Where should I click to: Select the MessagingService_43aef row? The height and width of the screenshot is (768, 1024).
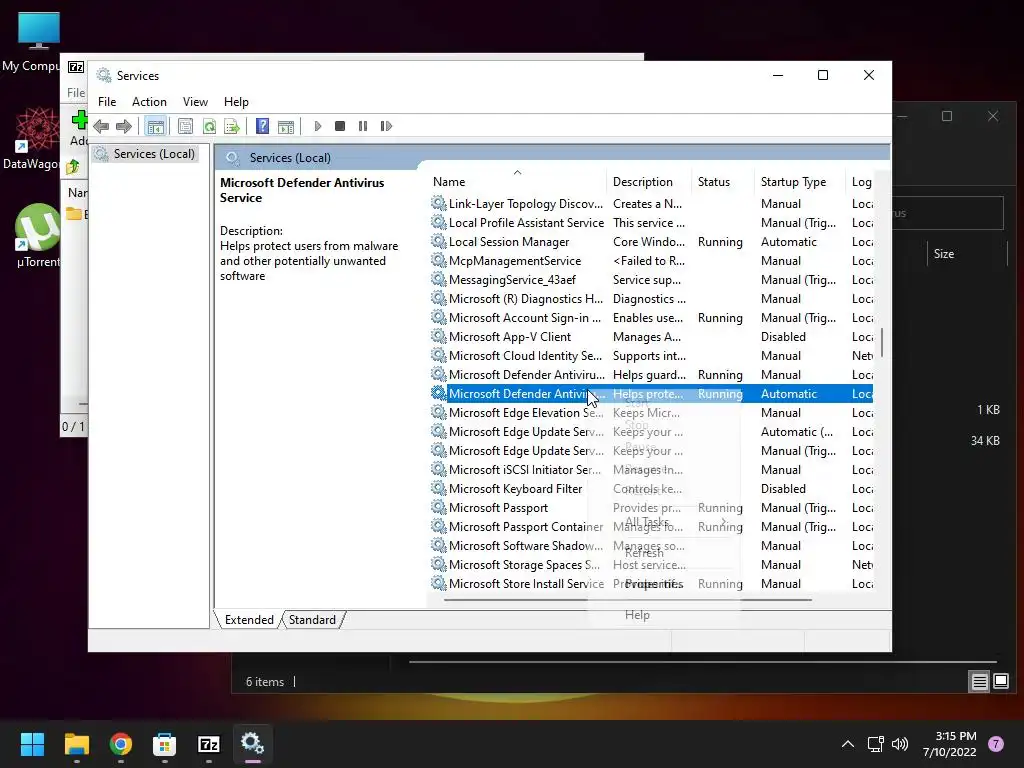click(x=652, y=280)
